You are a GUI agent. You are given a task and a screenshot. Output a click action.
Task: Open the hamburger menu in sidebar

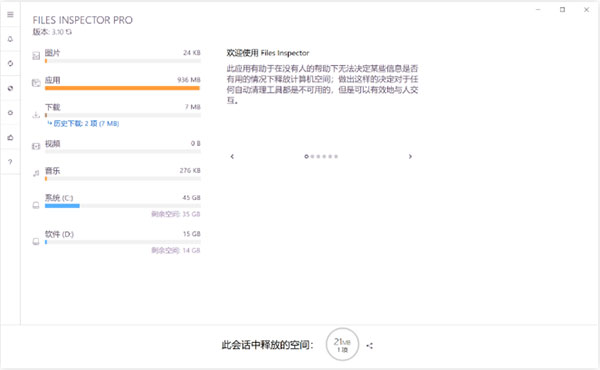10,15
